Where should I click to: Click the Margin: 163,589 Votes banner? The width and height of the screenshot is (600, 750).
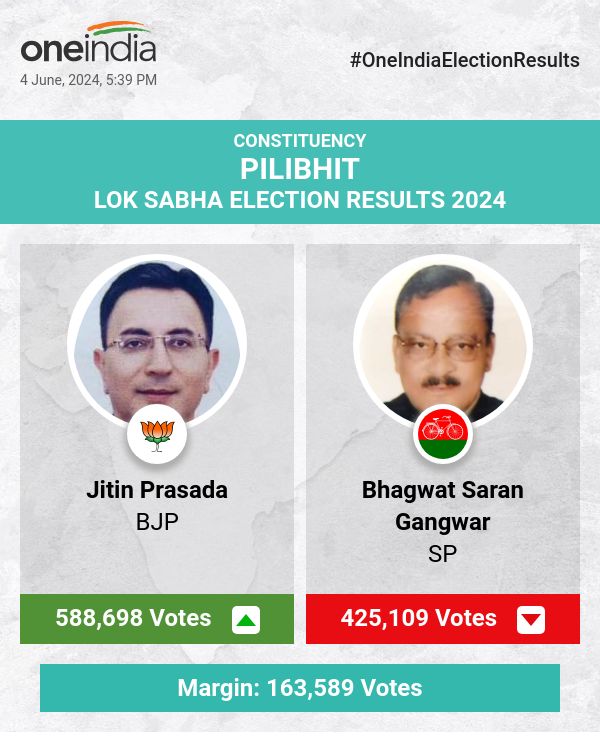click(300, 688)
